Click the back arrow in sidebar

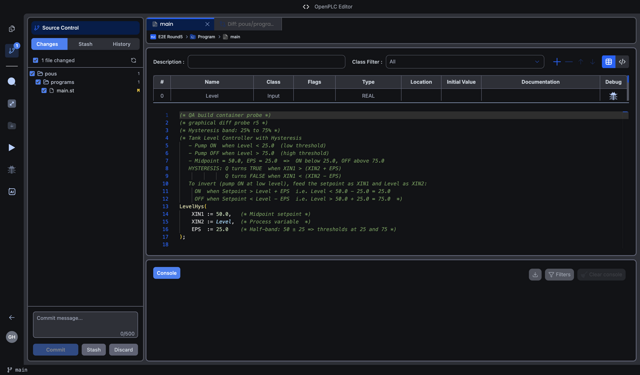[x=11, y=317]
